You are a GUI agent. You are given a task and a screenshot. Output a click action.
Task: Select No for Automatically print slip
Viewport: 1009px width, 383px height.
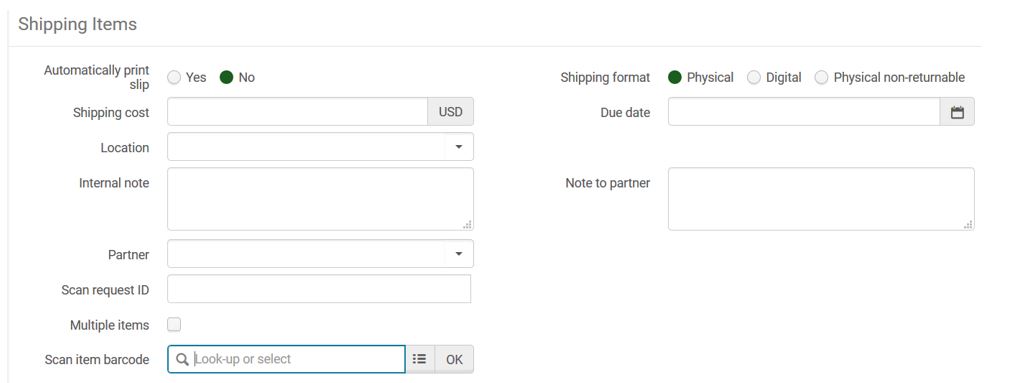coord(227,77)
